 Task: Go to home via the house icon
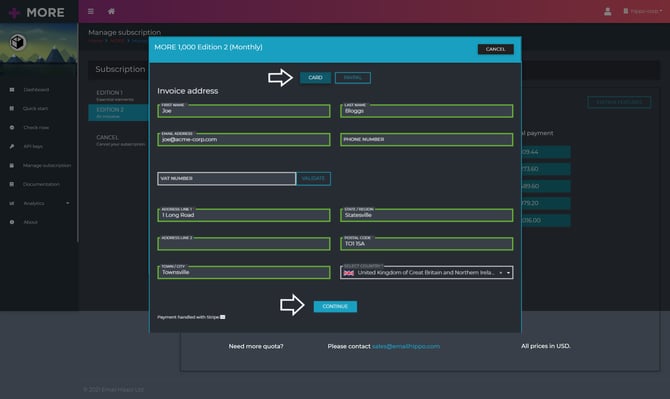pyautogui.click(x=111, y=12)
